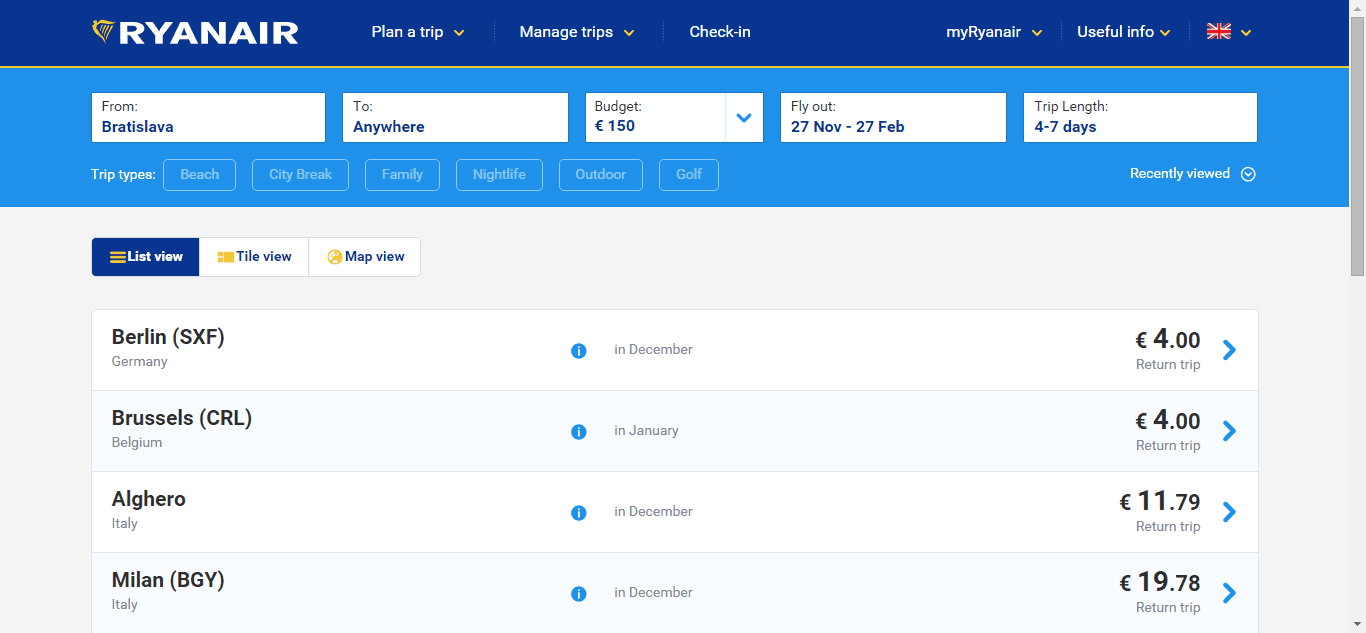This screenshot has width=1366, height=633.
Task: Toggle the City Break trip type filter
Action: (x=300, y=174)
